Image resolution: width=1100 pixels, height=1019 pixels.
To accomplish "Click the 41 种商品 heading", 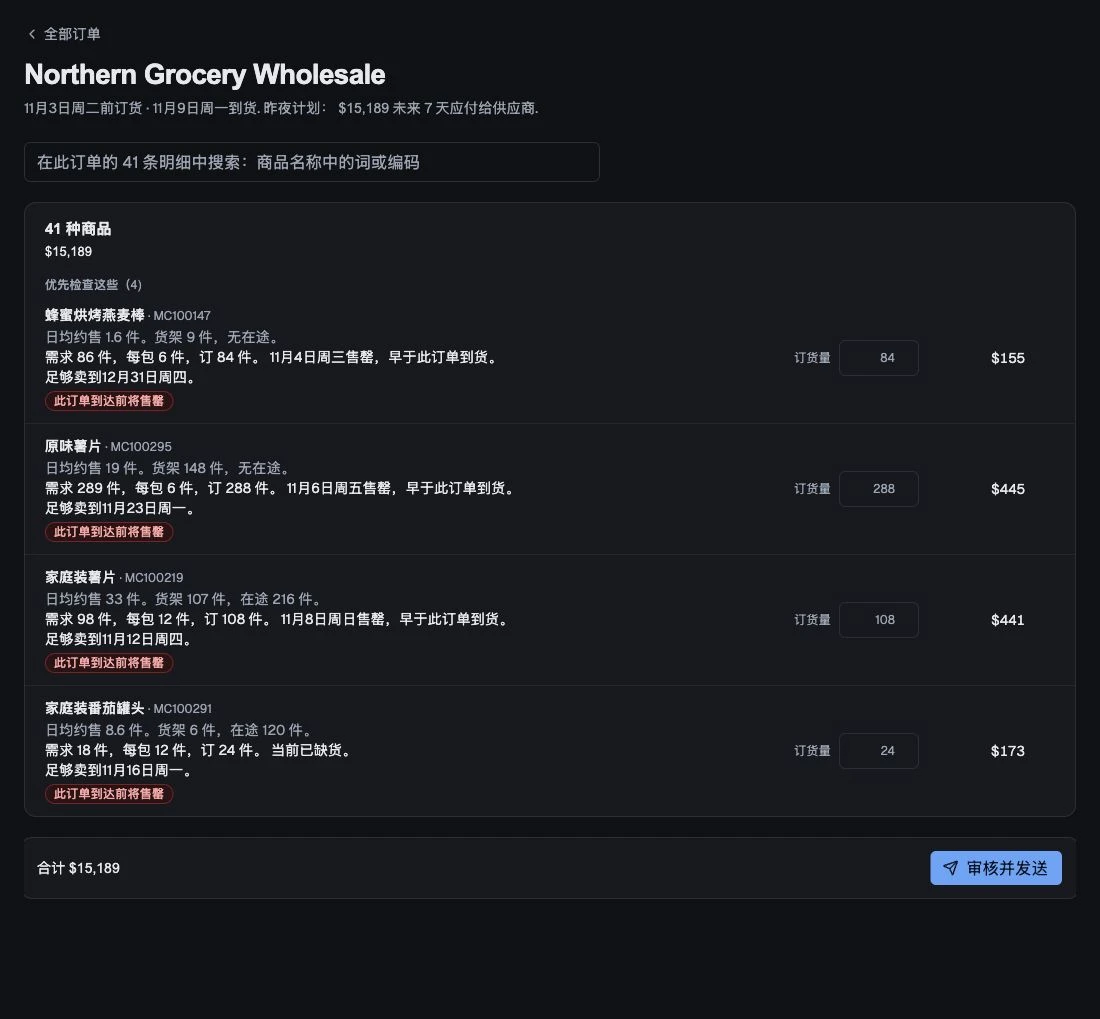I will click(78, 229).
